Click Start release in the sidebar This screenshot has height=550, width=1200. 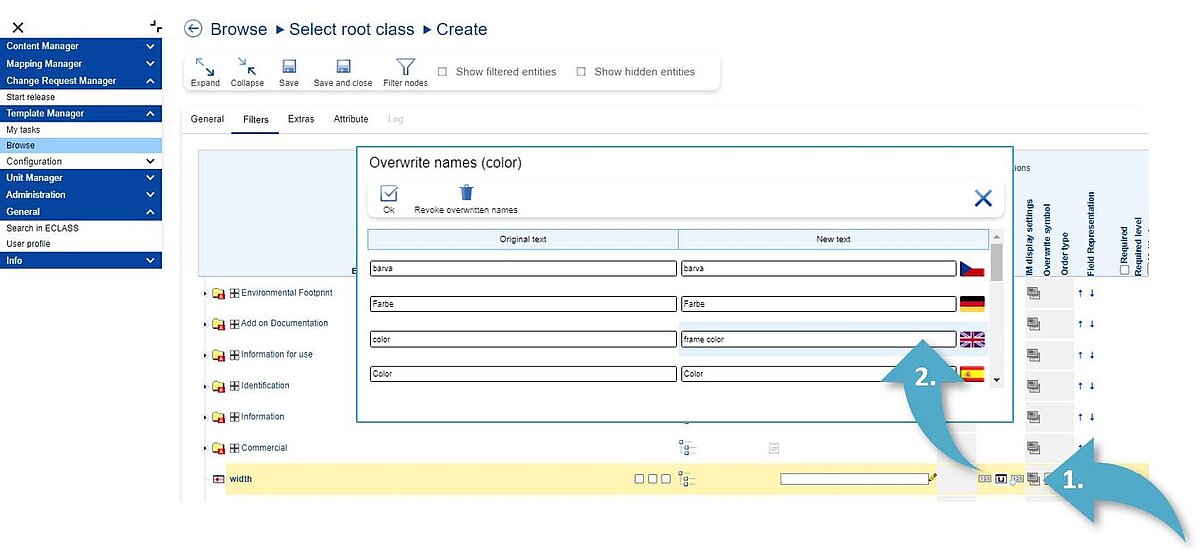(31, 97)
